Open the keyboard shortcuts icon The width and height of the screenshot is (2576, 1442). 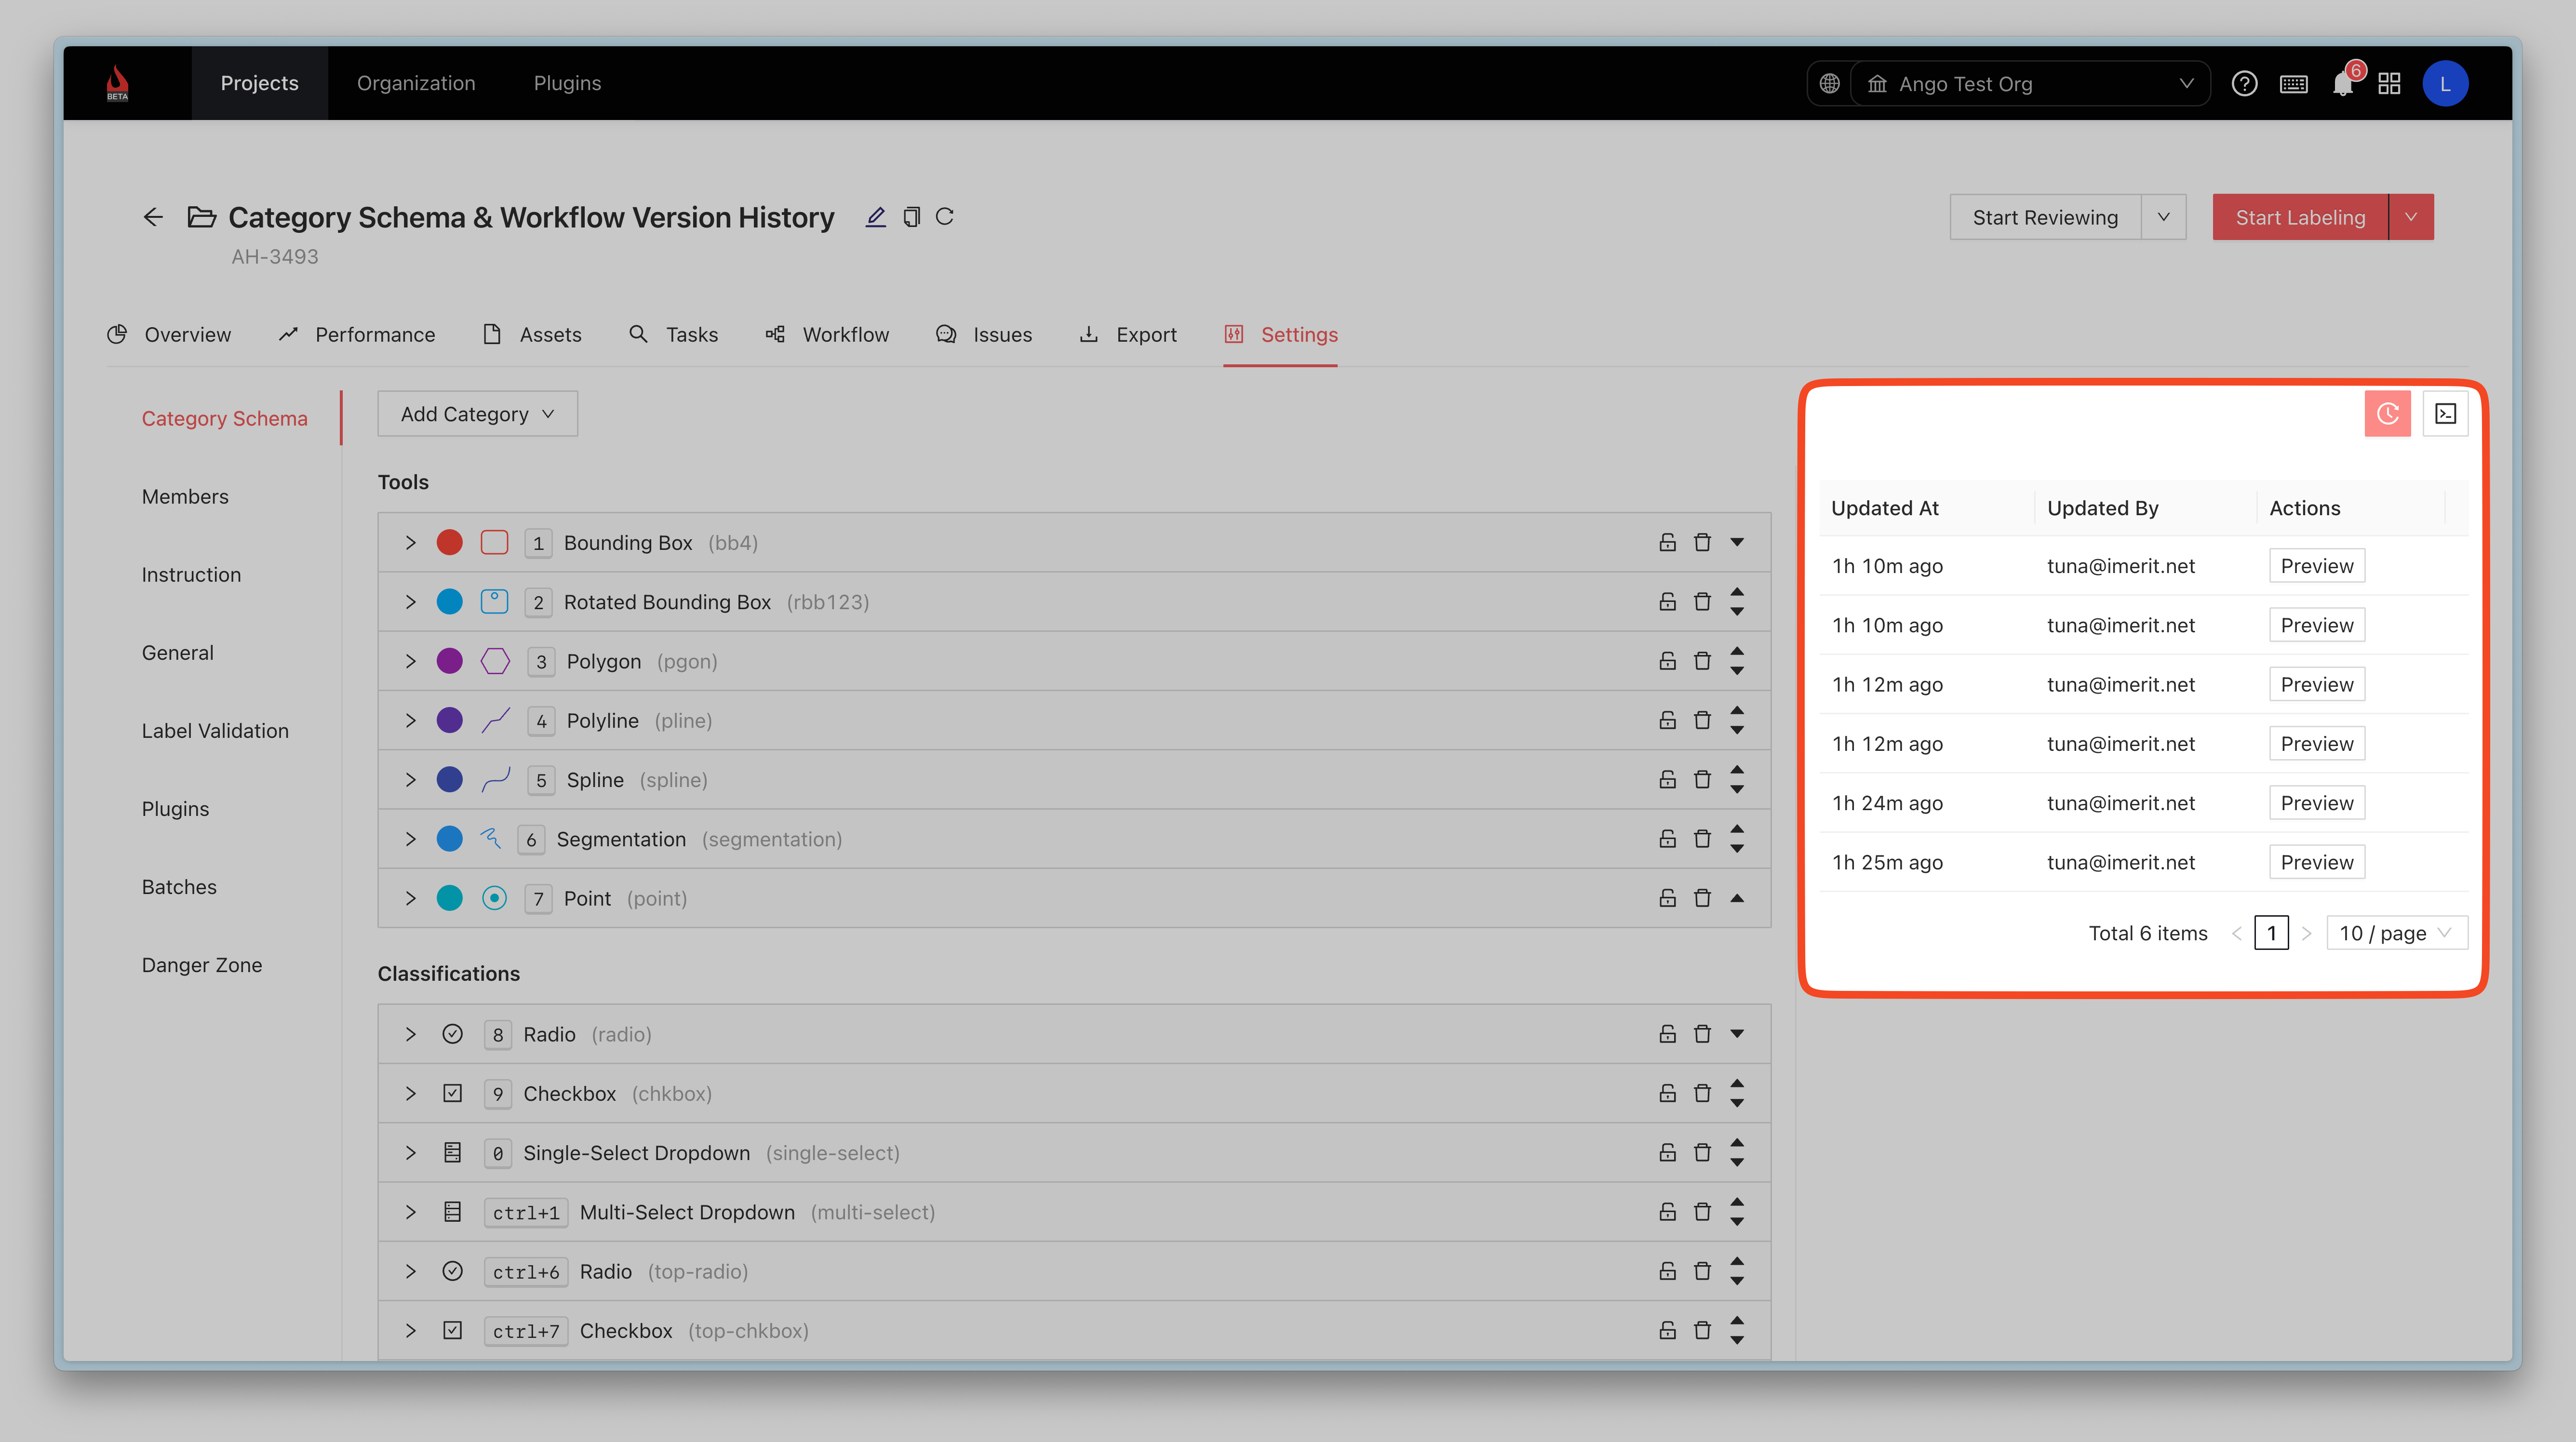pos(2293,84)
